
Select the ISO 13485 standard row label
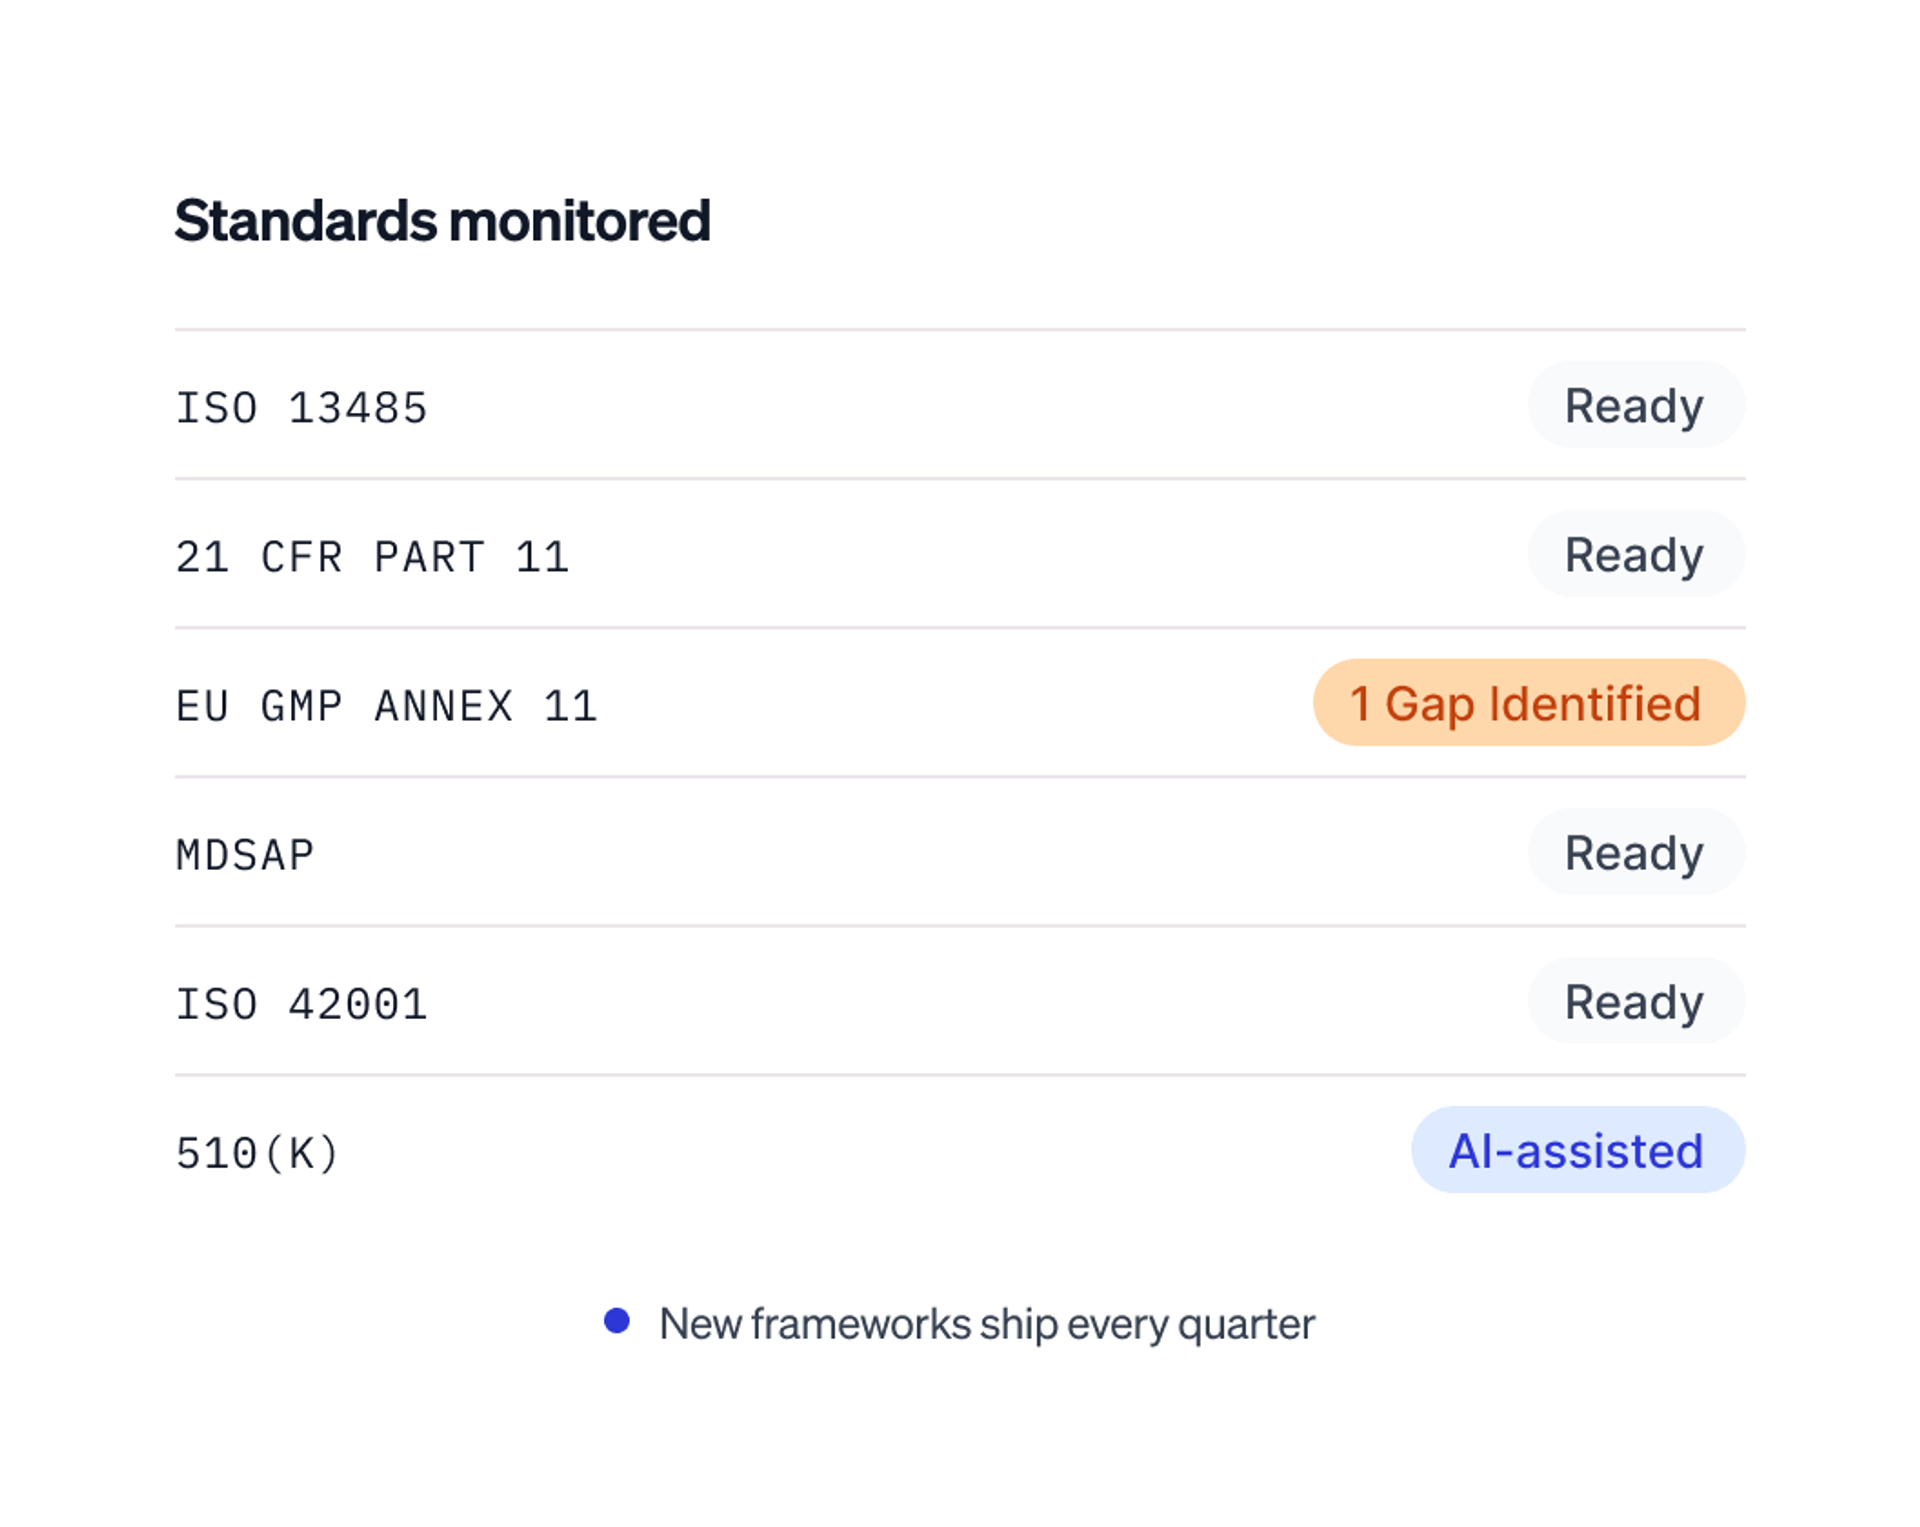pyautogui.click(x=301, y=408)
